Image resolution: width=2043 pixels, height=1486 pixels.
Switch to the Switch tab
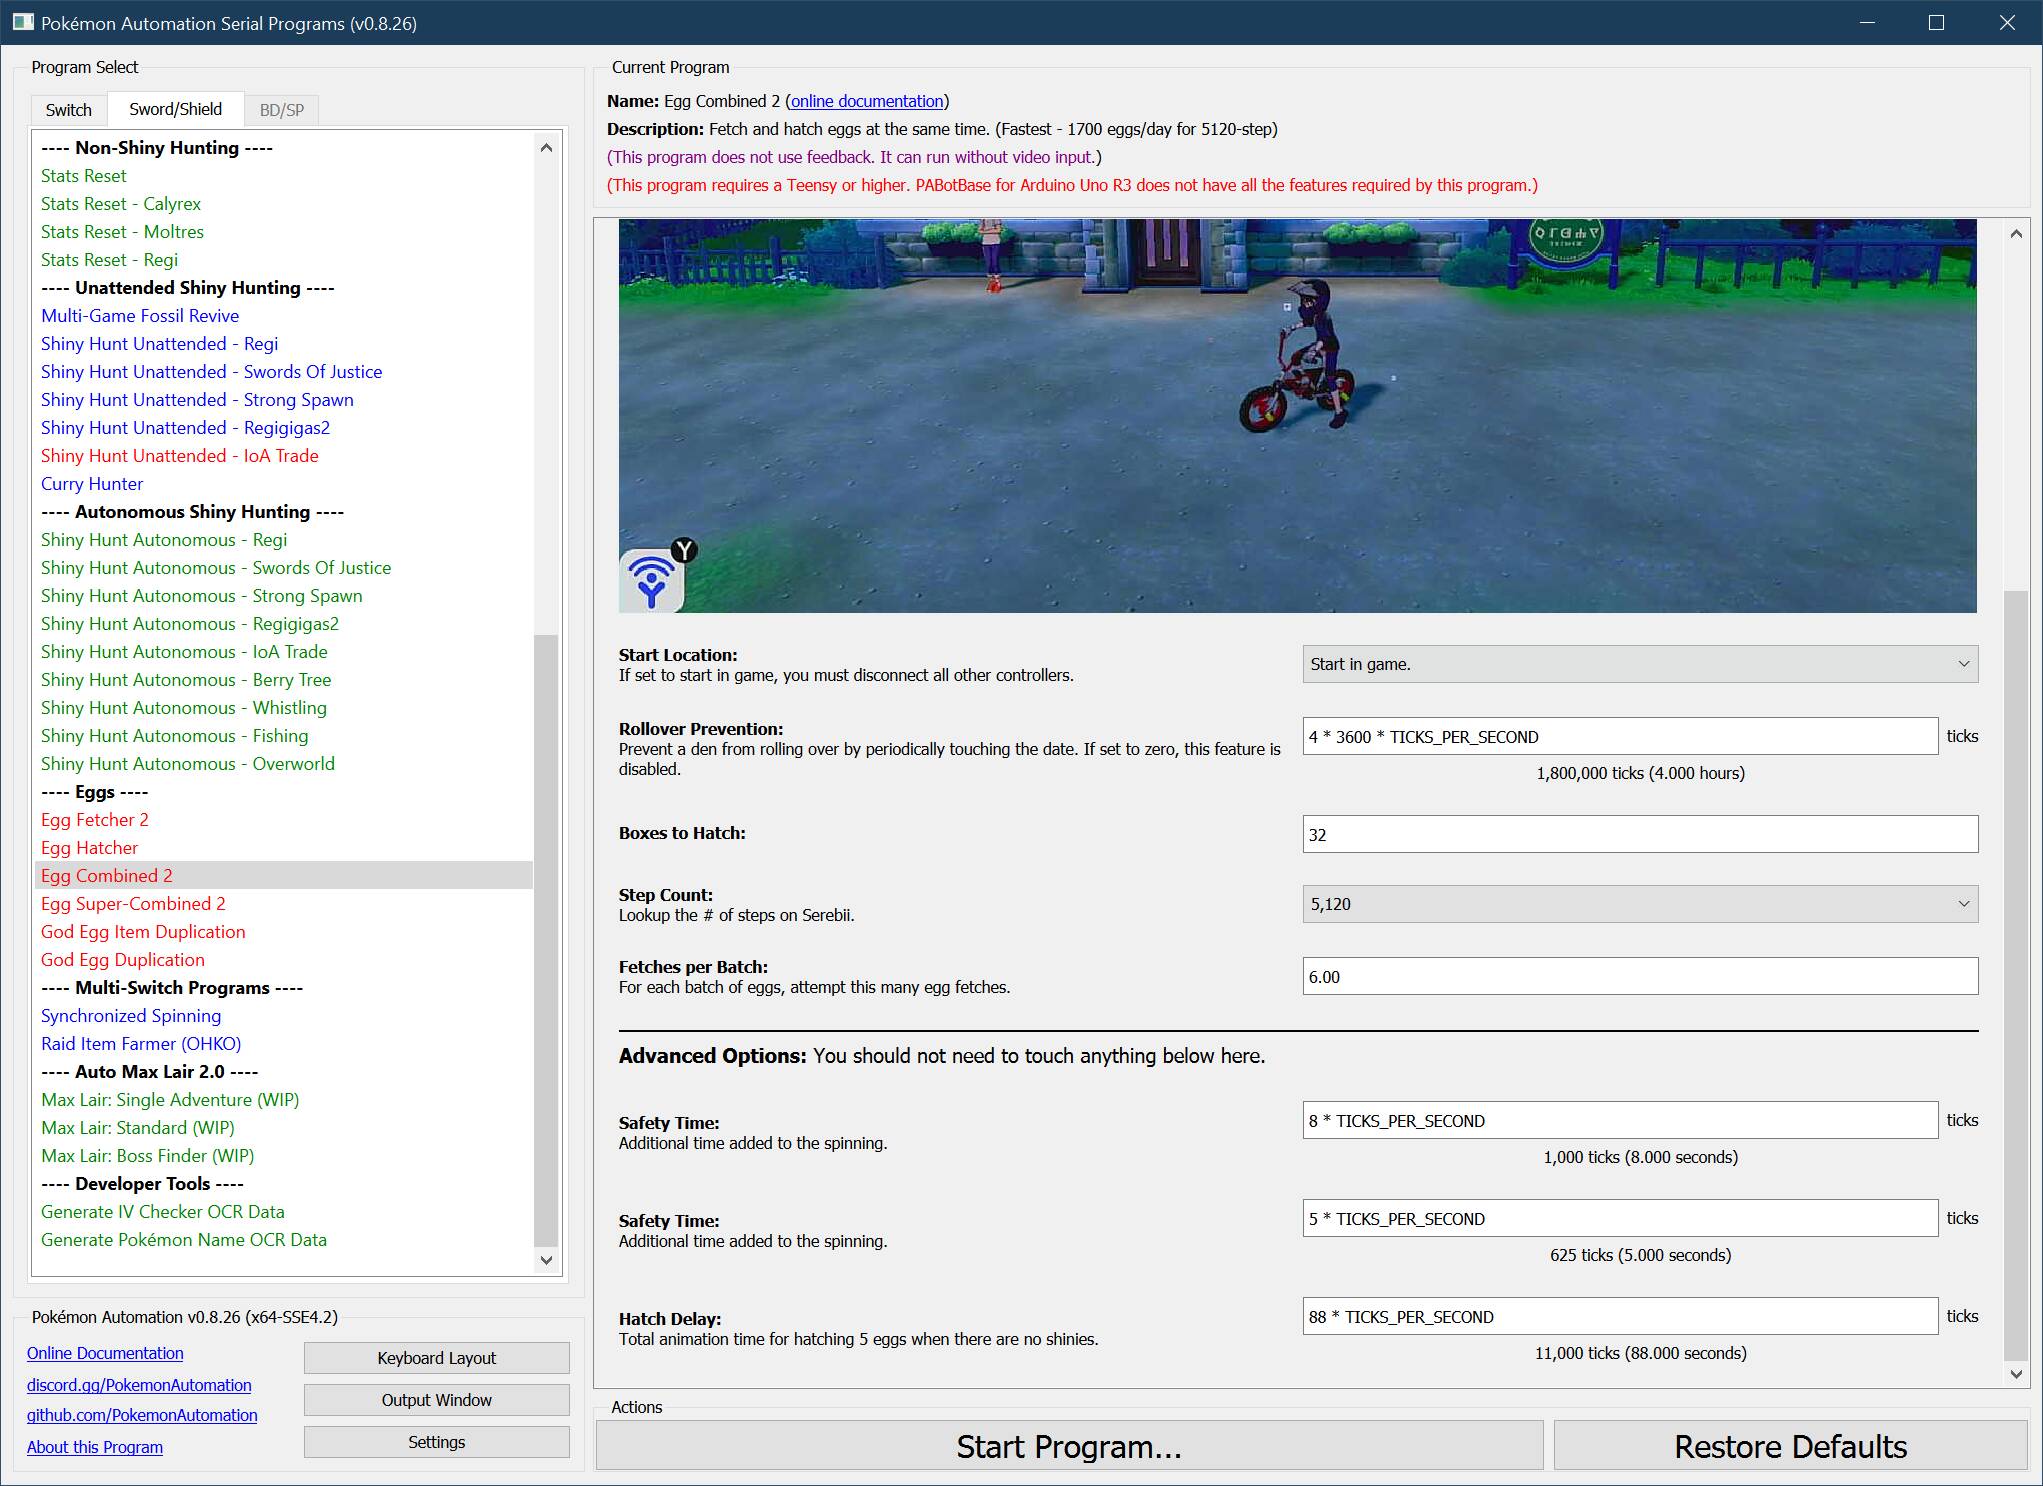68,110
